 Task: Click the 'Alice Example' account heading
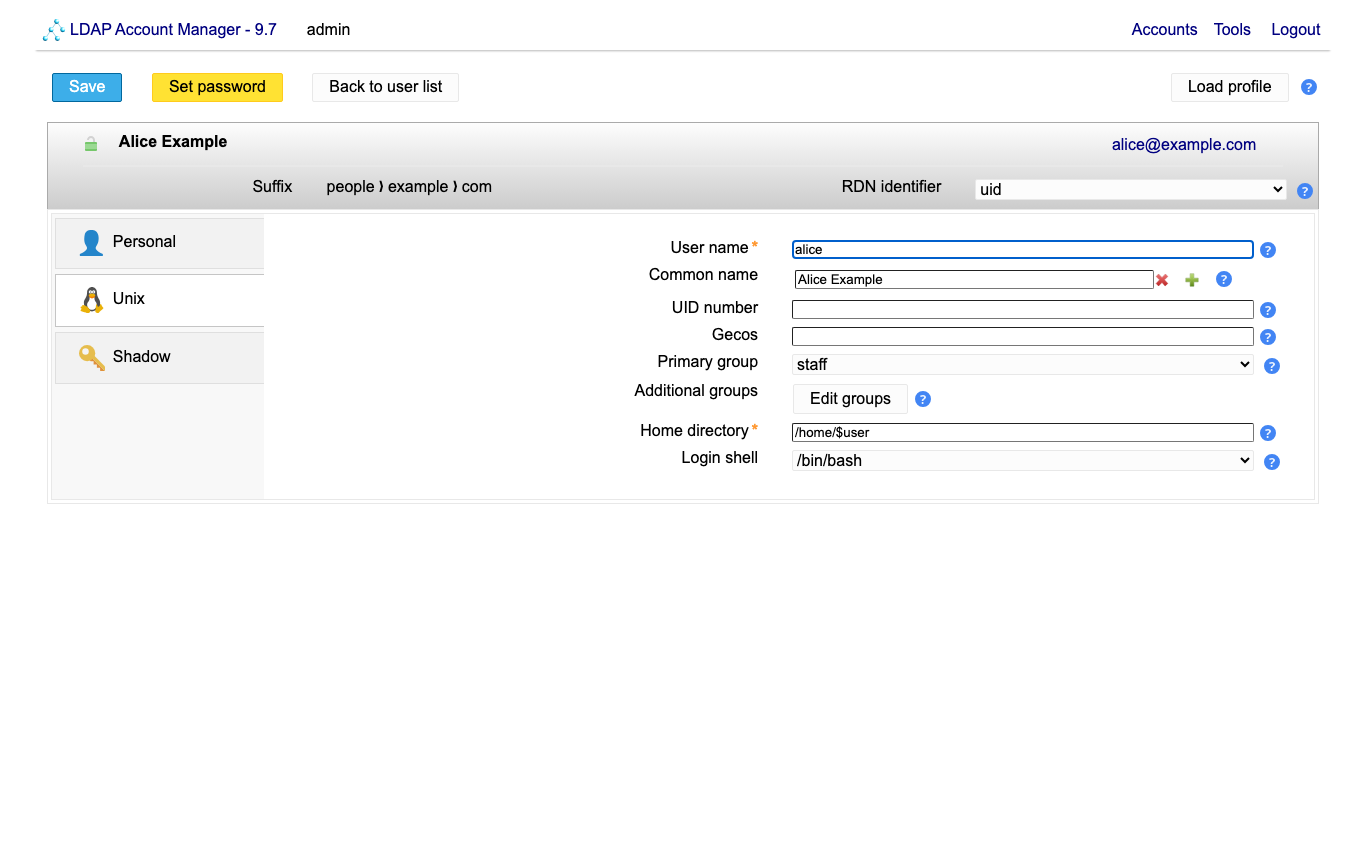coord(173,142)
